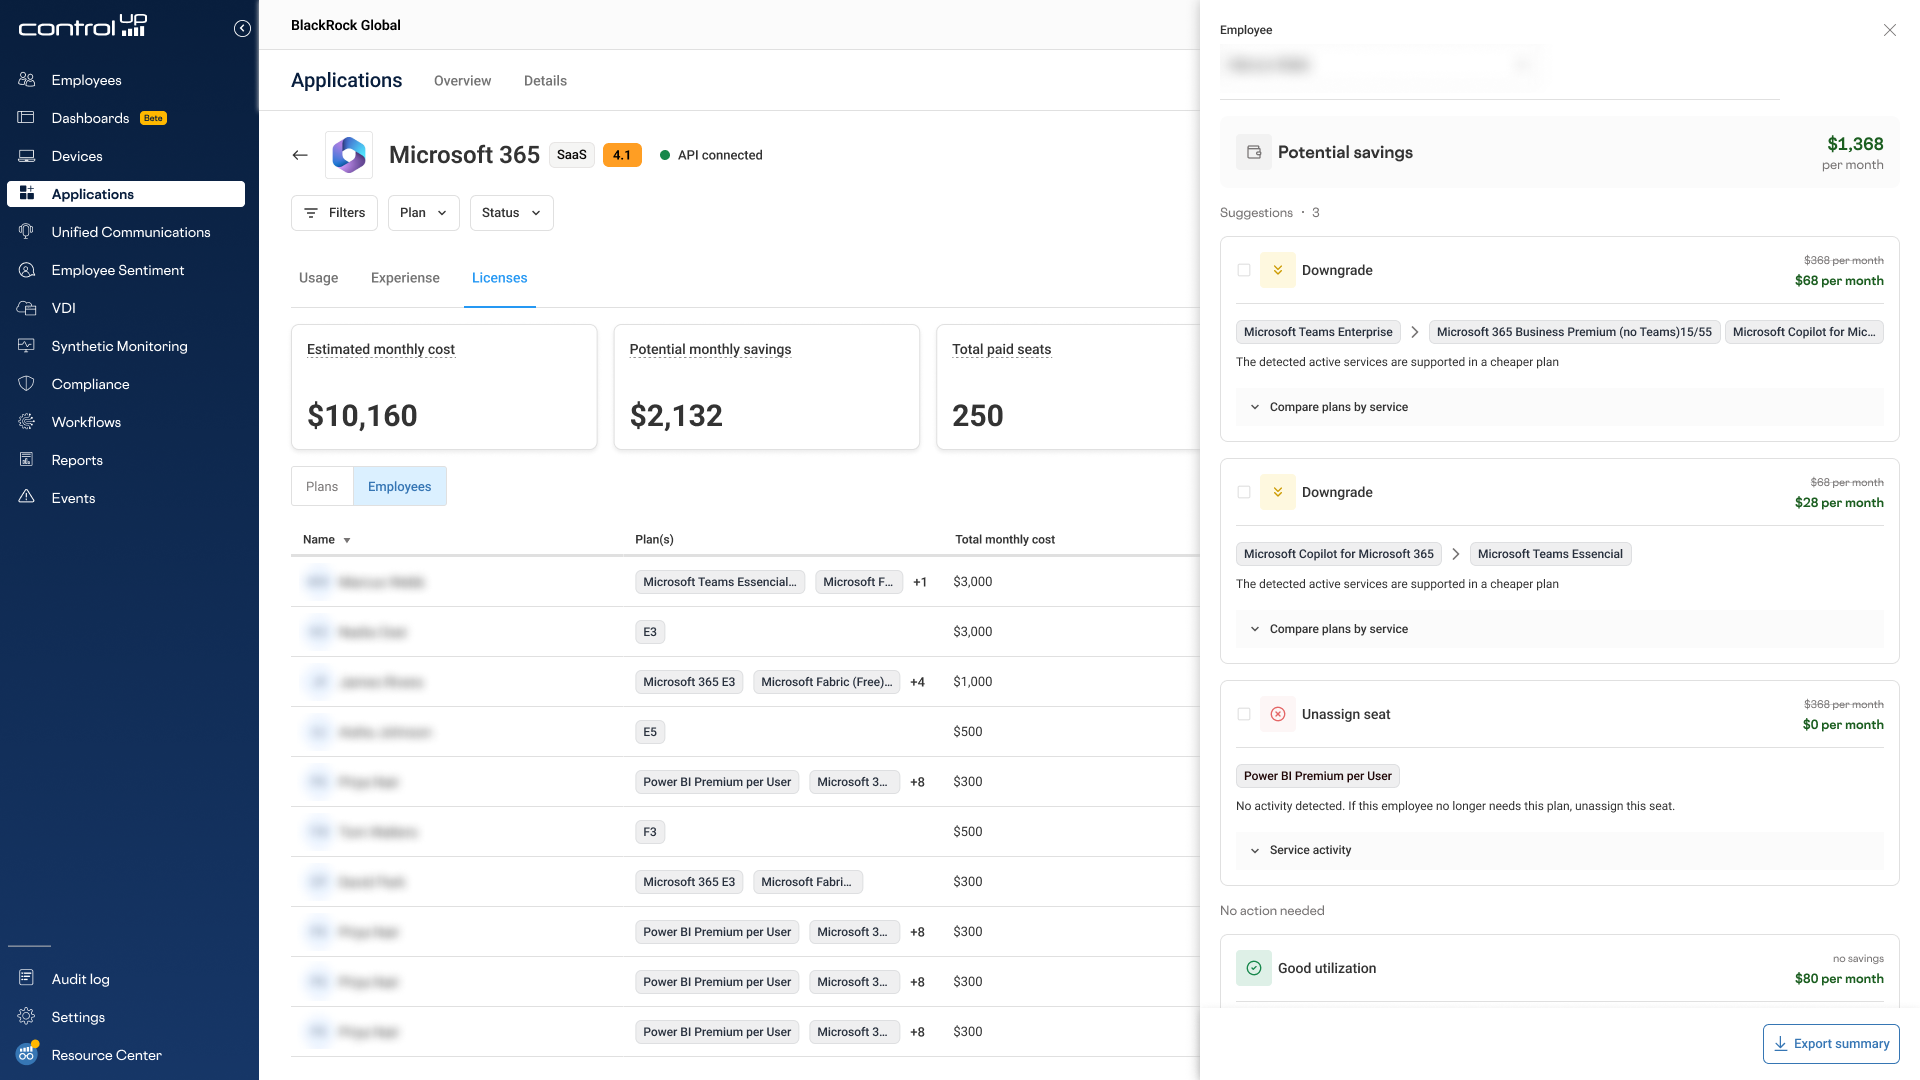The width and height of the screenshot is (1920, 1080).
Task: Check the Unassign seat suggestion
Action: tap(1244, 714)
